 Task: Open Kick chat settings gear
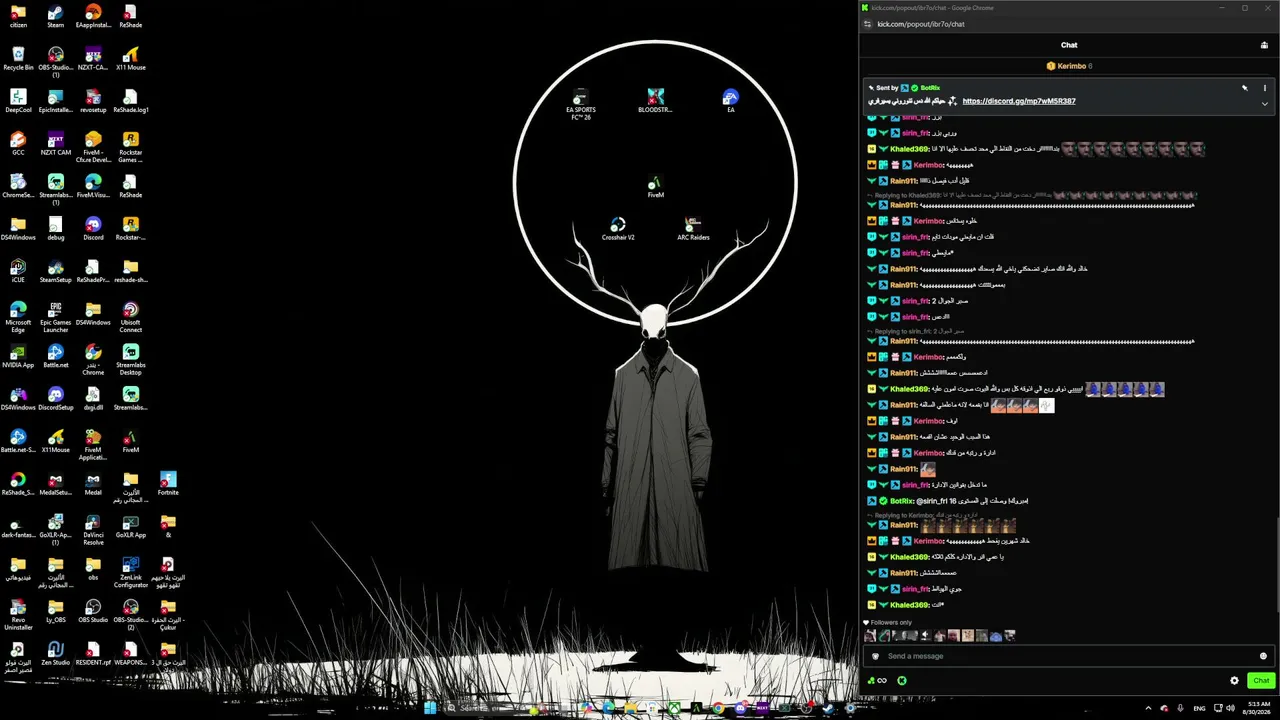click(x=1234, y=681)
